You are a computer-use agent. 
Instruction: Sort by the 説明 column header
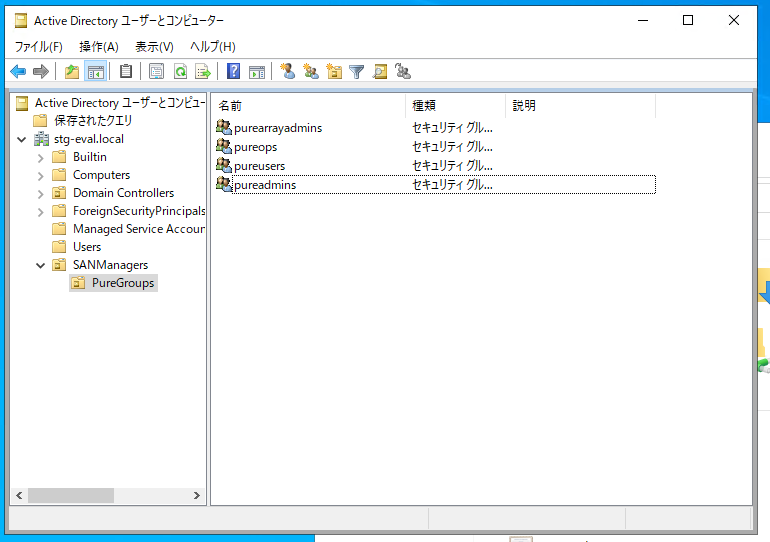[x=581, y=106]
